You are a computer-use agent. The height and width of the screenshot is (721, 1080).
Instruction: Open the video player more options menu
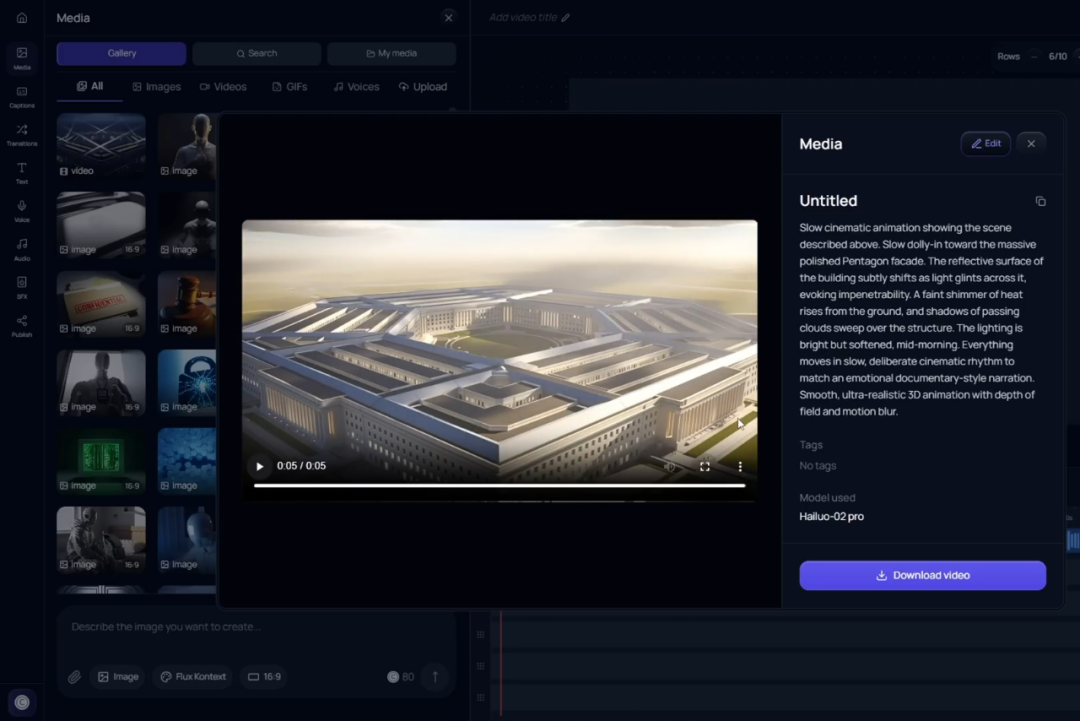(x=740, y=466)
